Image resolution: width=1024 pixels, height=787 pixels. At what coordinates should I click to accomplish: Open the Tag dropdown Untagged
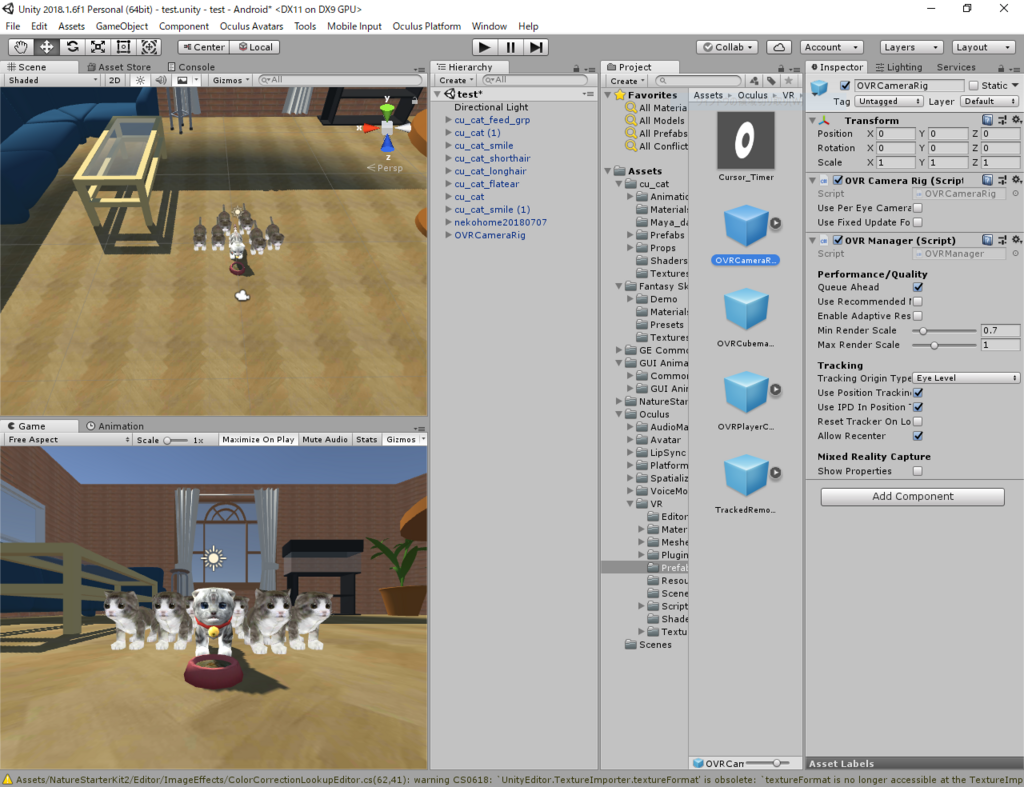click(889, 101)
